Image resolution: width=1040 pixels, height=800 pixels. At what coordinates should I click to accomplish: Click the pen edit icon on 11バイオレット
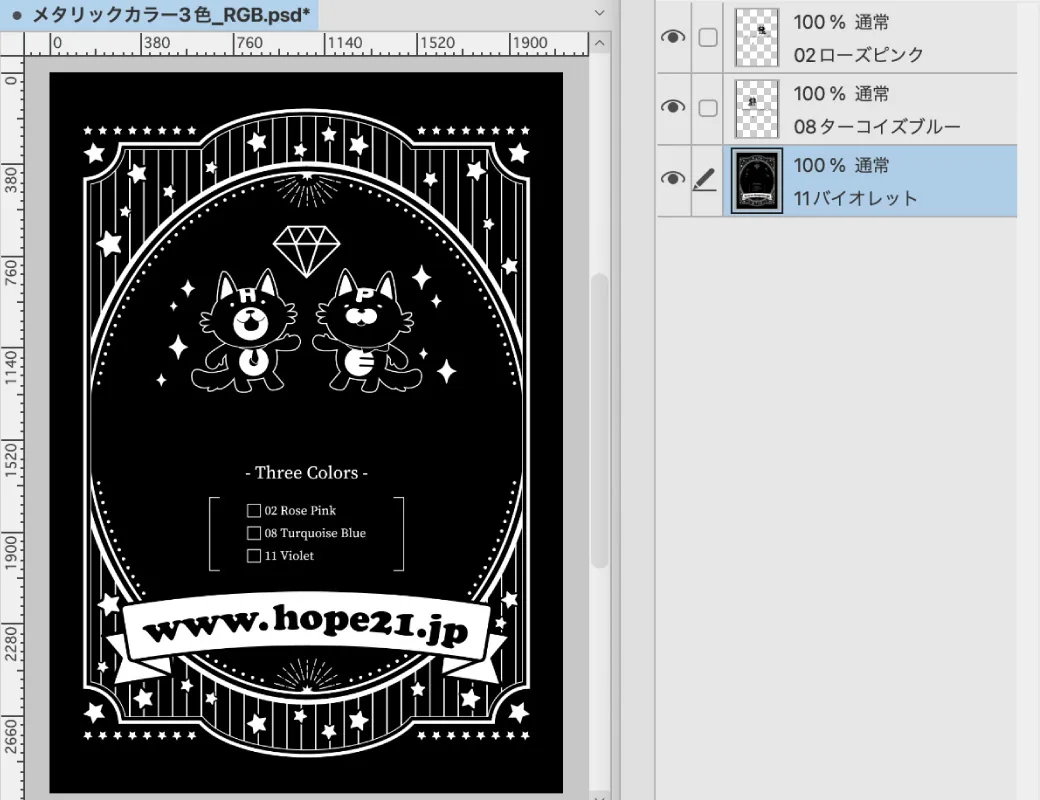point(706,180)
